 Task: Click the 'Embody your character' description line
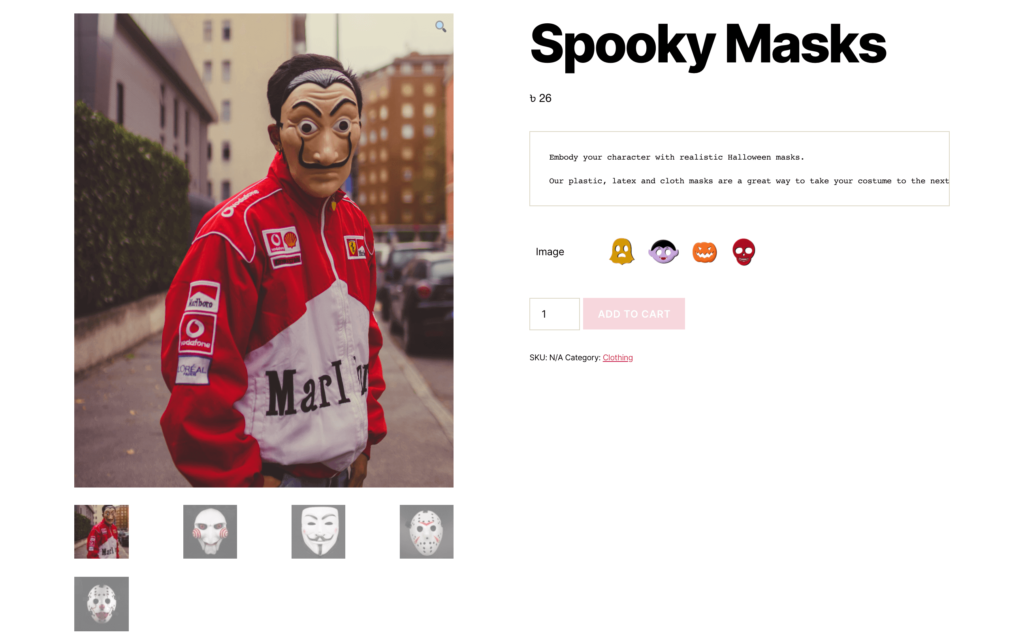pyautogui.click(x=677, y=157)
